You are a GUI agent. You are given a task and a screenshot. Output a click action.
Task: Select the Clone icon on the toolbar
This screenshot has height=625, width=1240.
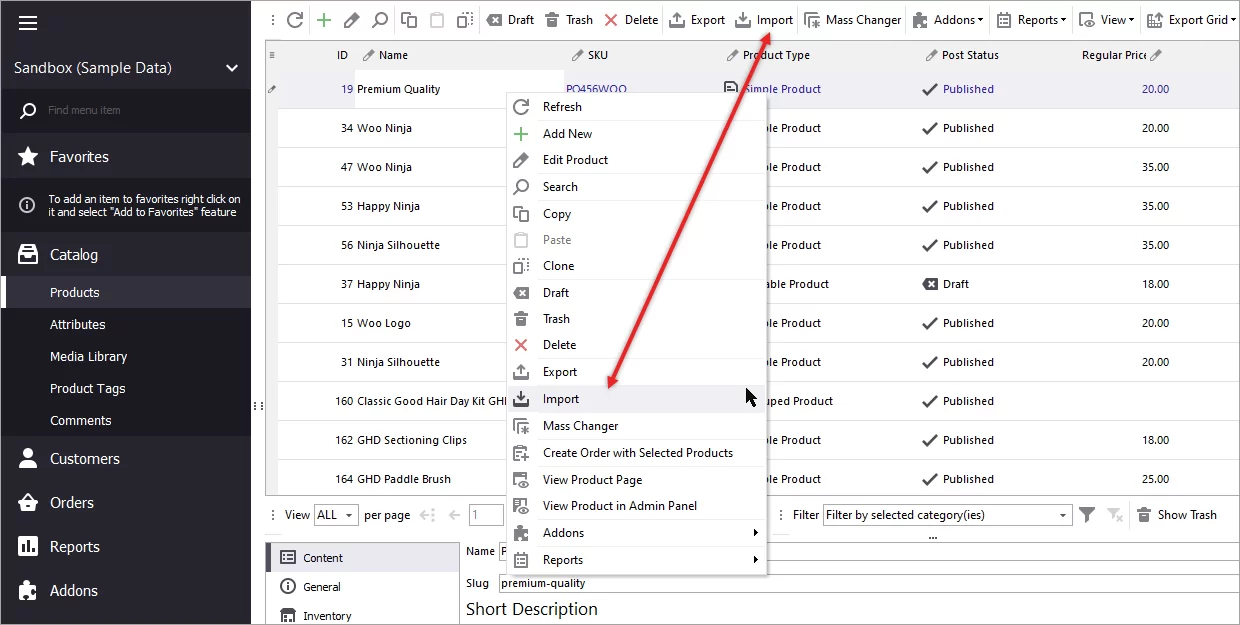[x=462, y=19]
